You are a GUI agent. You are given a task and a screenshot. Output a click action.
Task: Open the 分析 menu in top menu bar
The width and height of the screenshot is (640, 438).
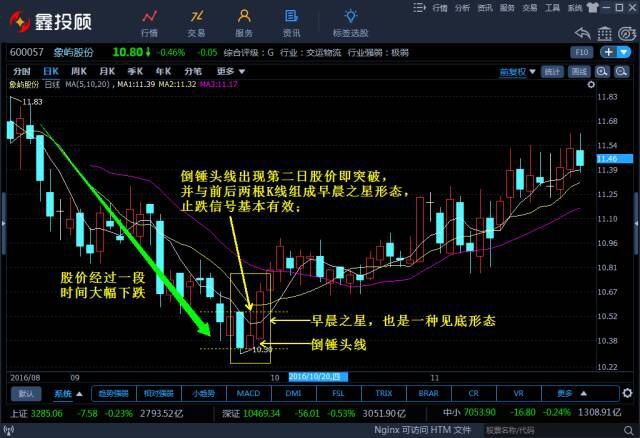[462, 7]
